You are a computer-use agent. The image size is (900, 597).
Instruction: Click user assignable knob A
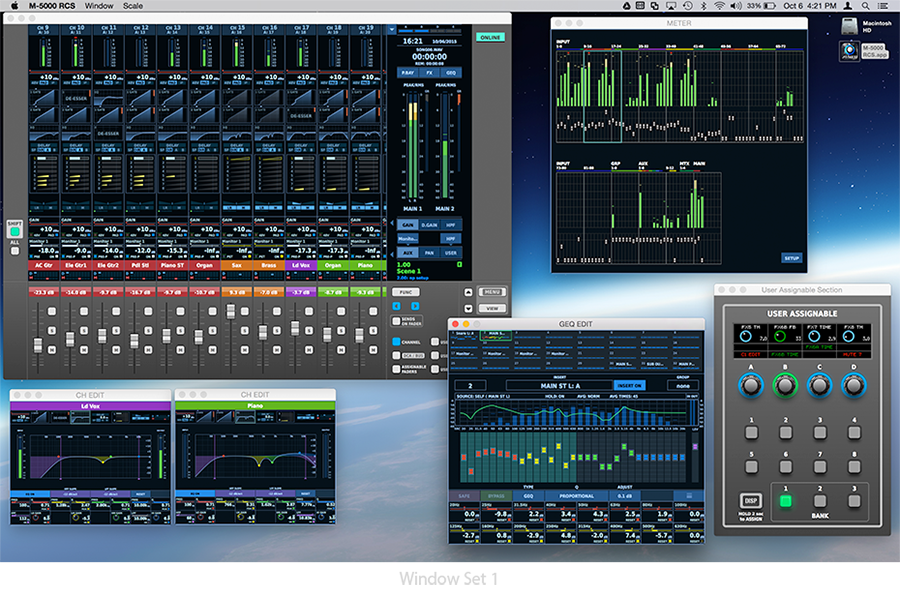(x=750, y=384)
